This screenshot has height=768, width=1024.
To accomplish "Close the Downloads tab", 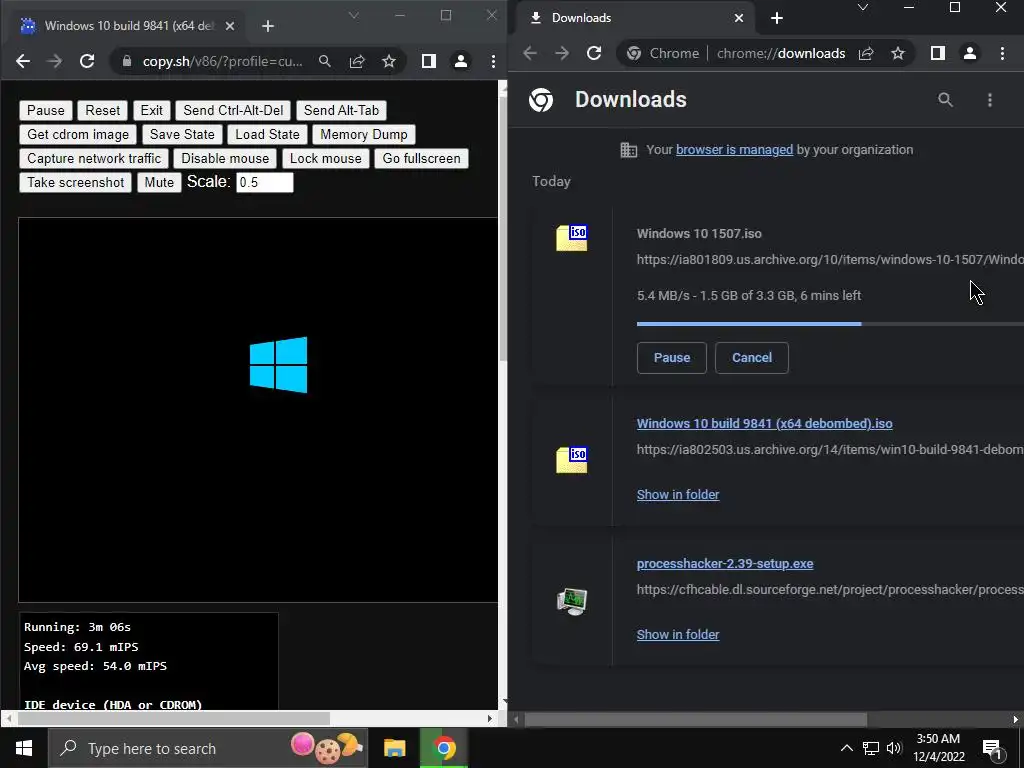I will (739, 18).
